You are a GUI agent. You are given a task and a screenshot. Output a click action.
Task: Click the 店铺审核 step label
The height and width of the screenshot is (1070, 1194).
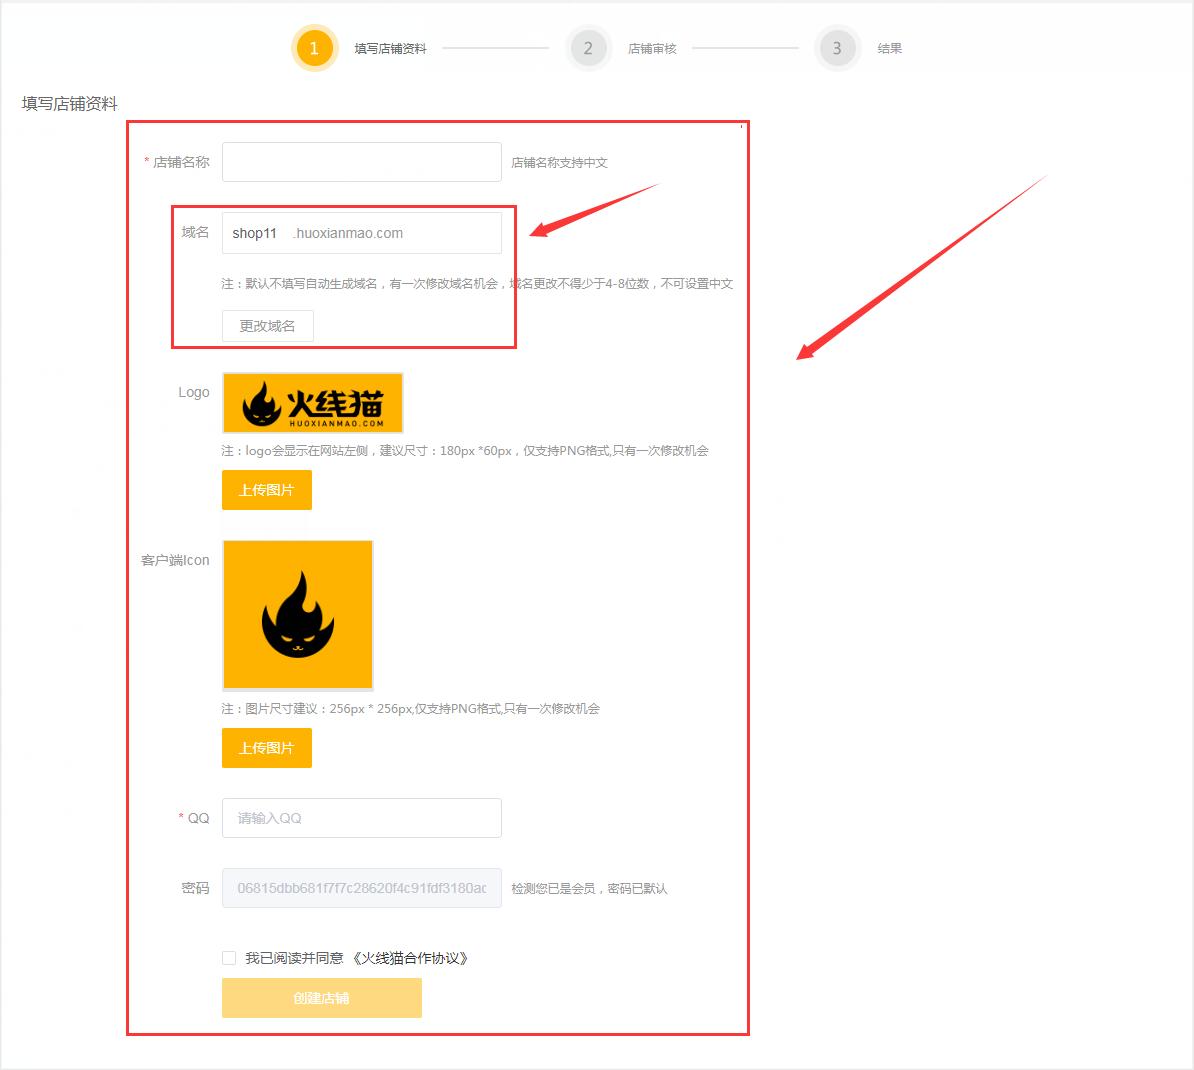[x=652, y=49]
